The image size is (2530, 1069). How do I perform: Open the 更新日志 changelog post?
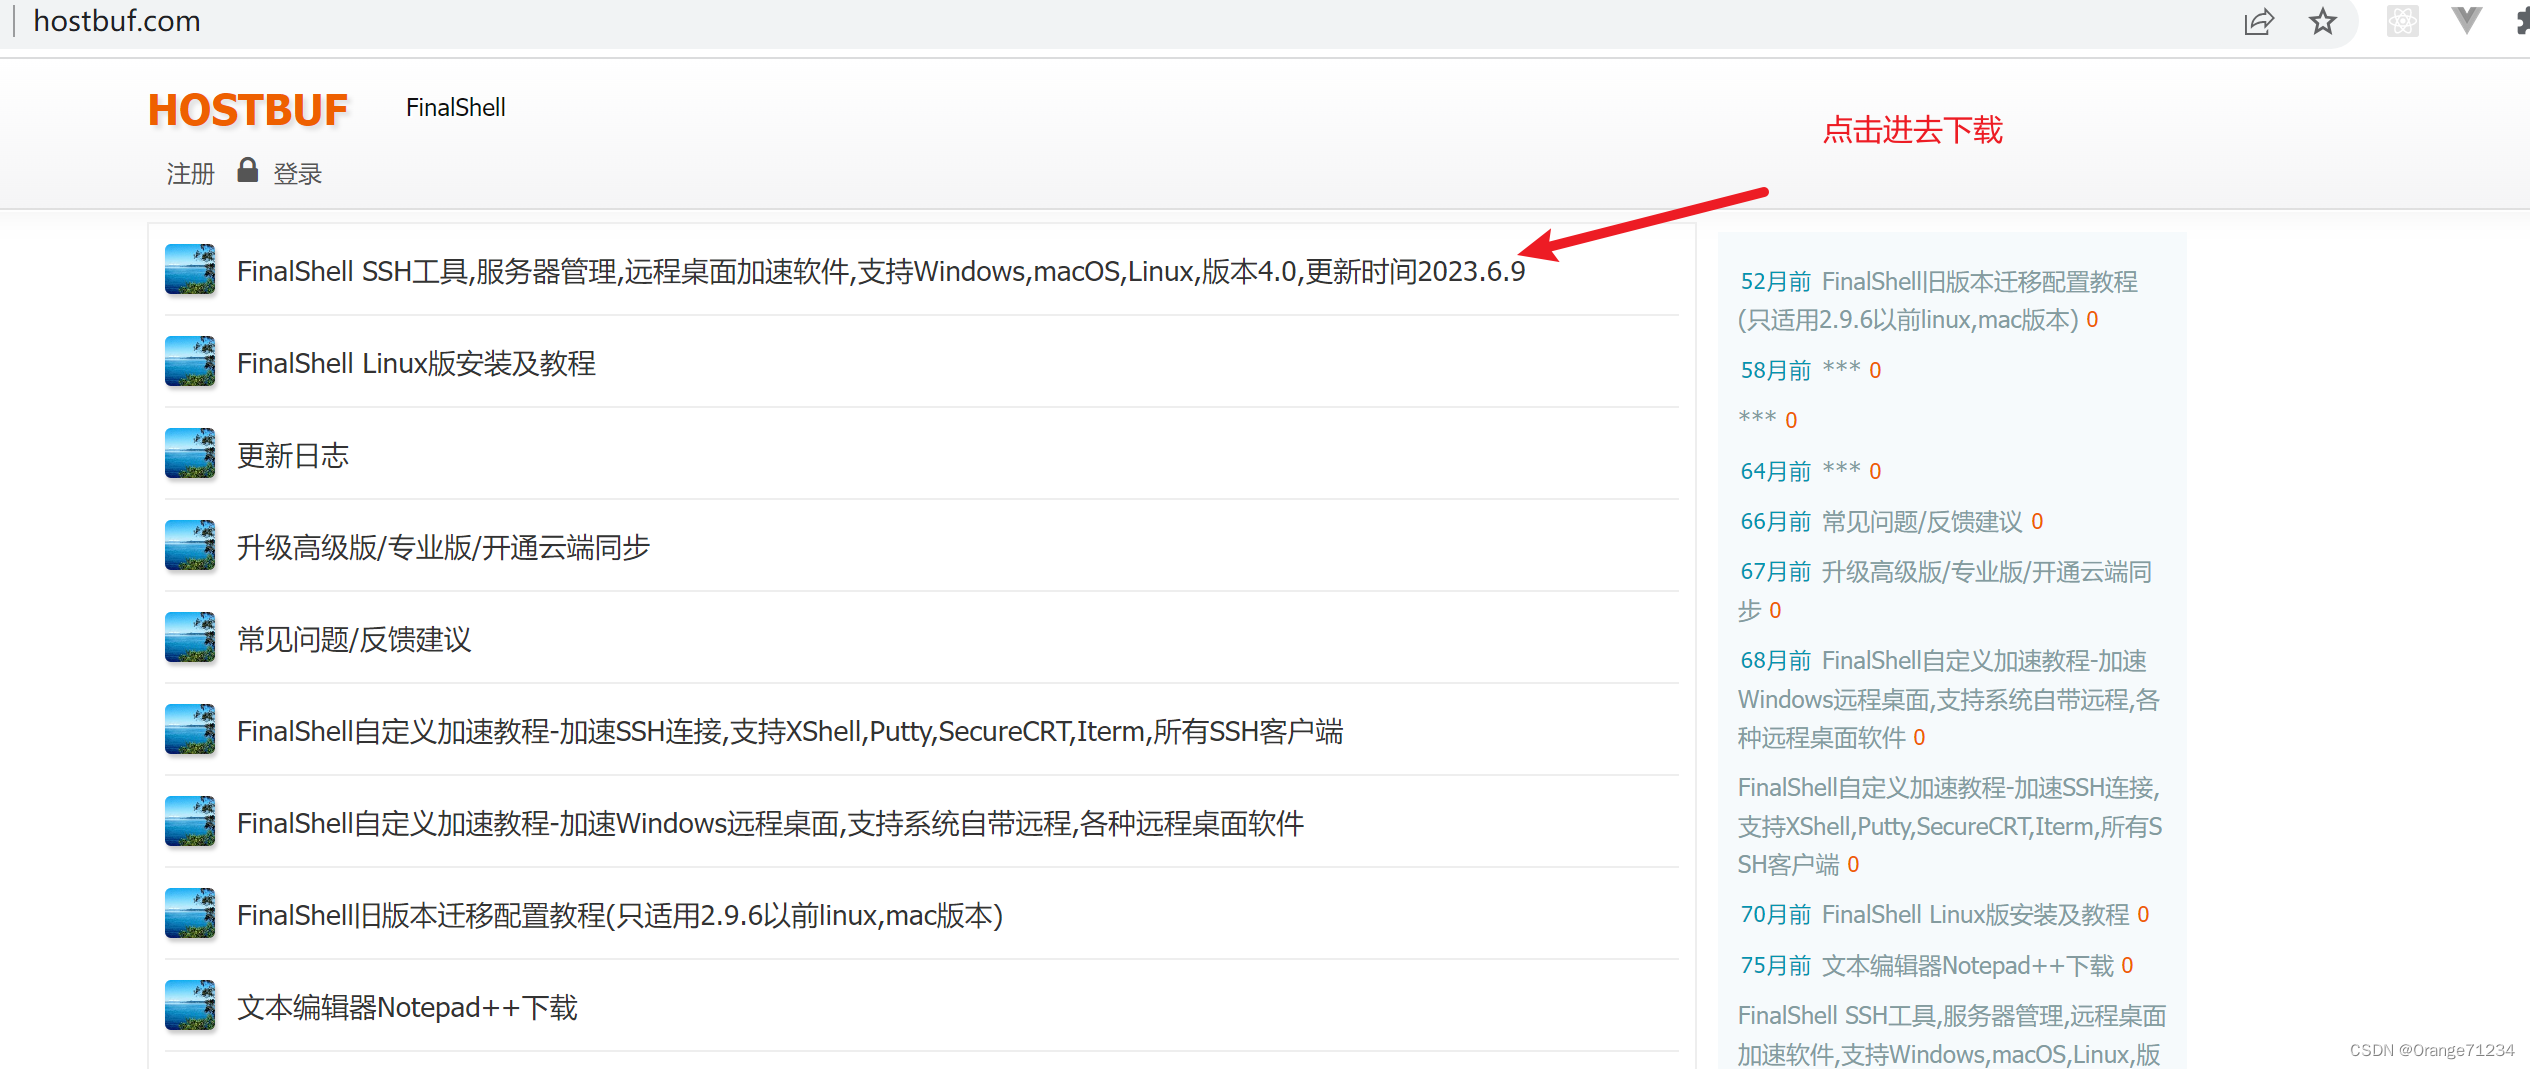[x=293, y=455]
